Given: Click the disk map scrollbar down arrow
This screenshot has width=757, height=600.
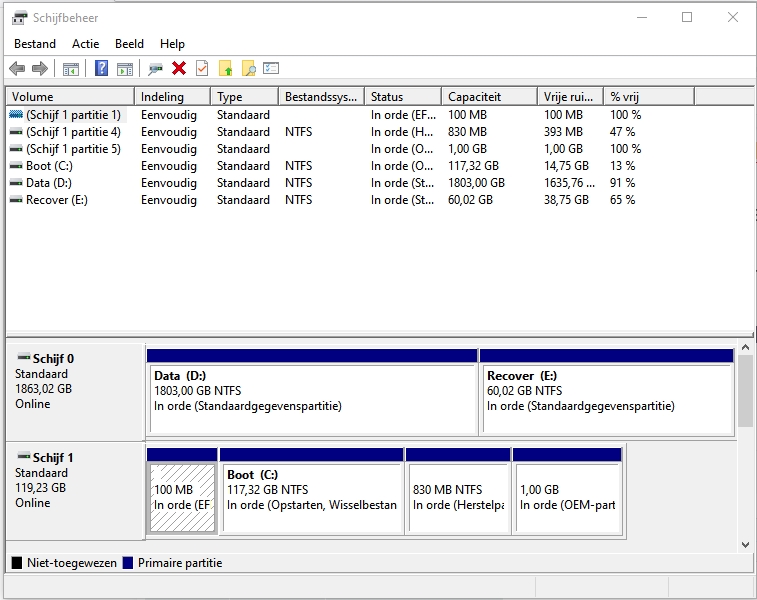Looking at the screenshot, I should point(745,544).
